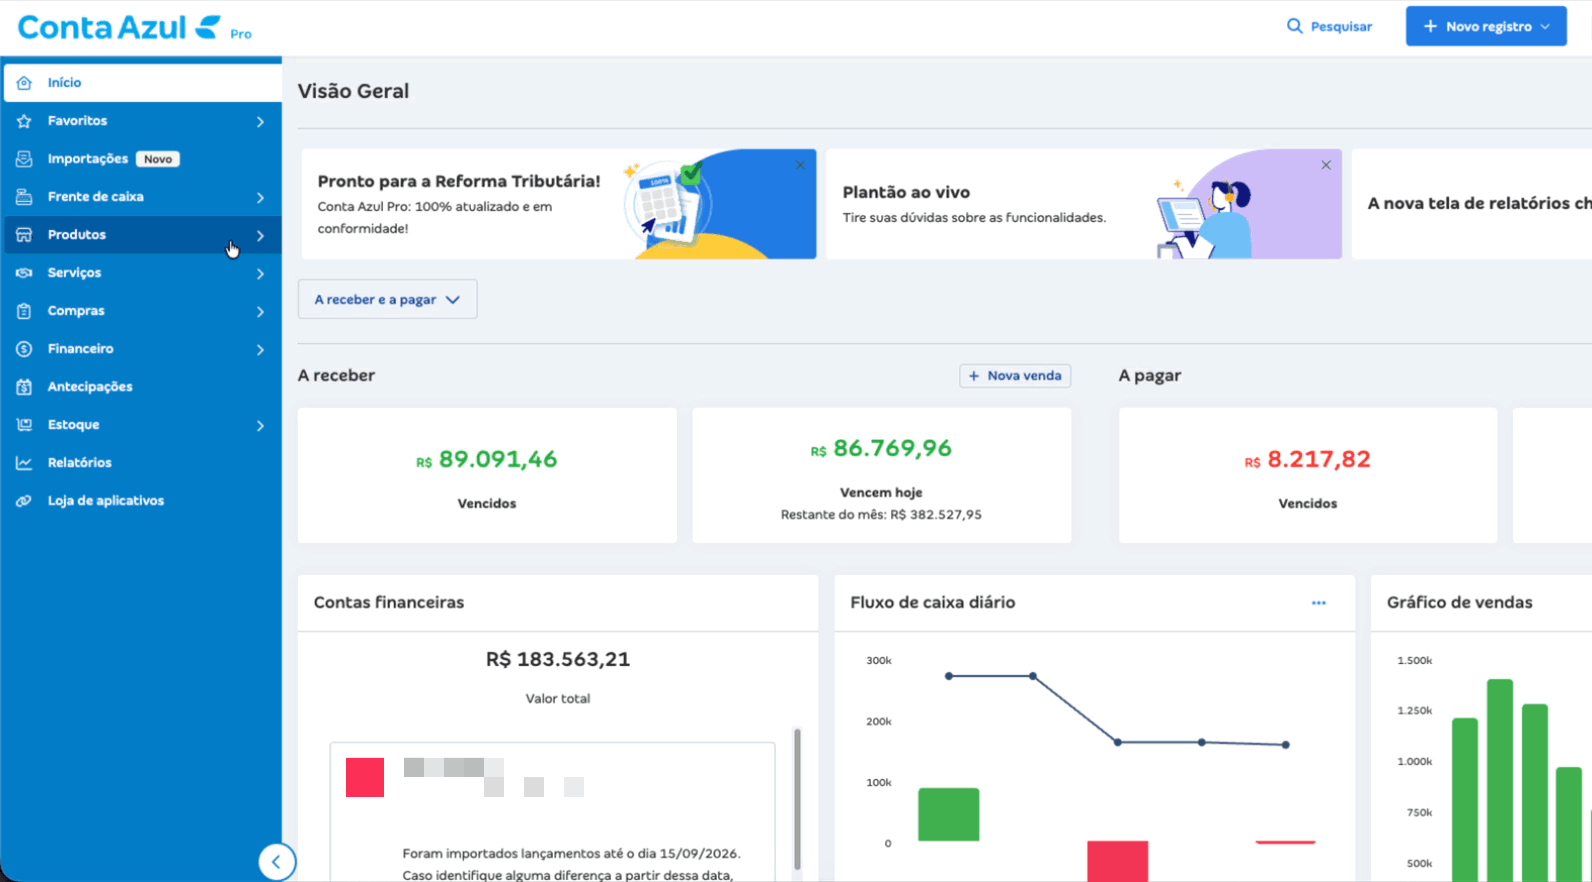Expand the Compras submenu chevron
The width and height of the screenshot is (1592, 882).
260,312
